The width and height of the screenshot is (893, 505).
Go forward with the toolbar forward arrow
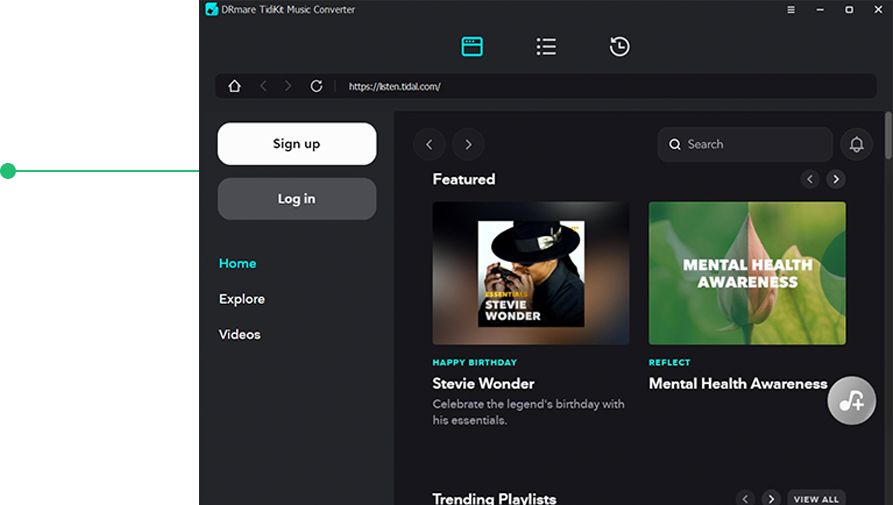click(x=288, y=86)
